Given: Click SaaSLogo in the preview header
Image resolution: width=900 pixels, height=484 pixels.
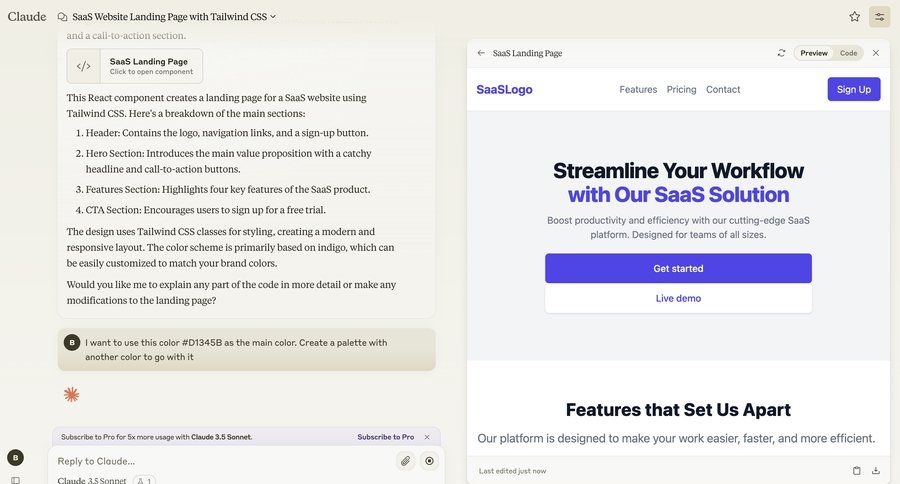Looking at the screenshot, I should [505, 90].
